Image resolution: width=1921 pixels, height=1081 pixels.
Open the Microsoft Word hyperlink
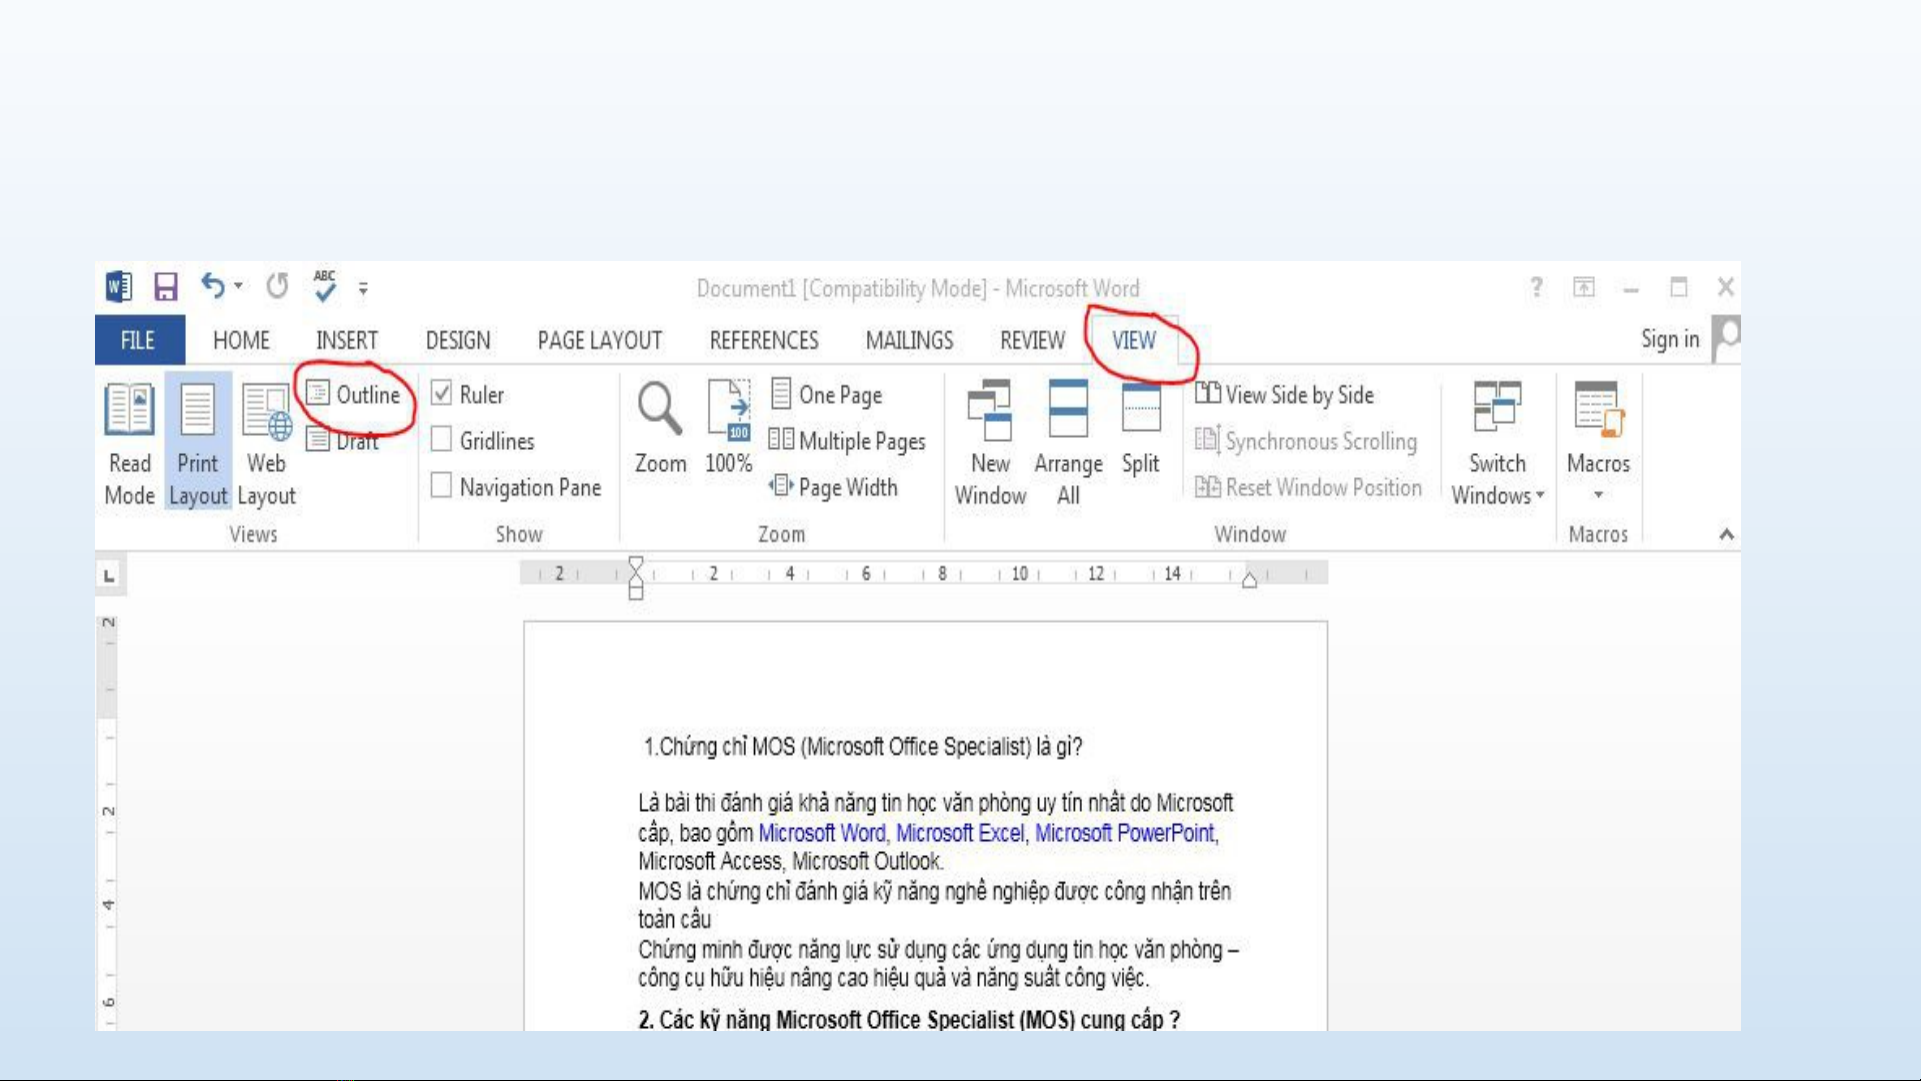click(821, 833)
